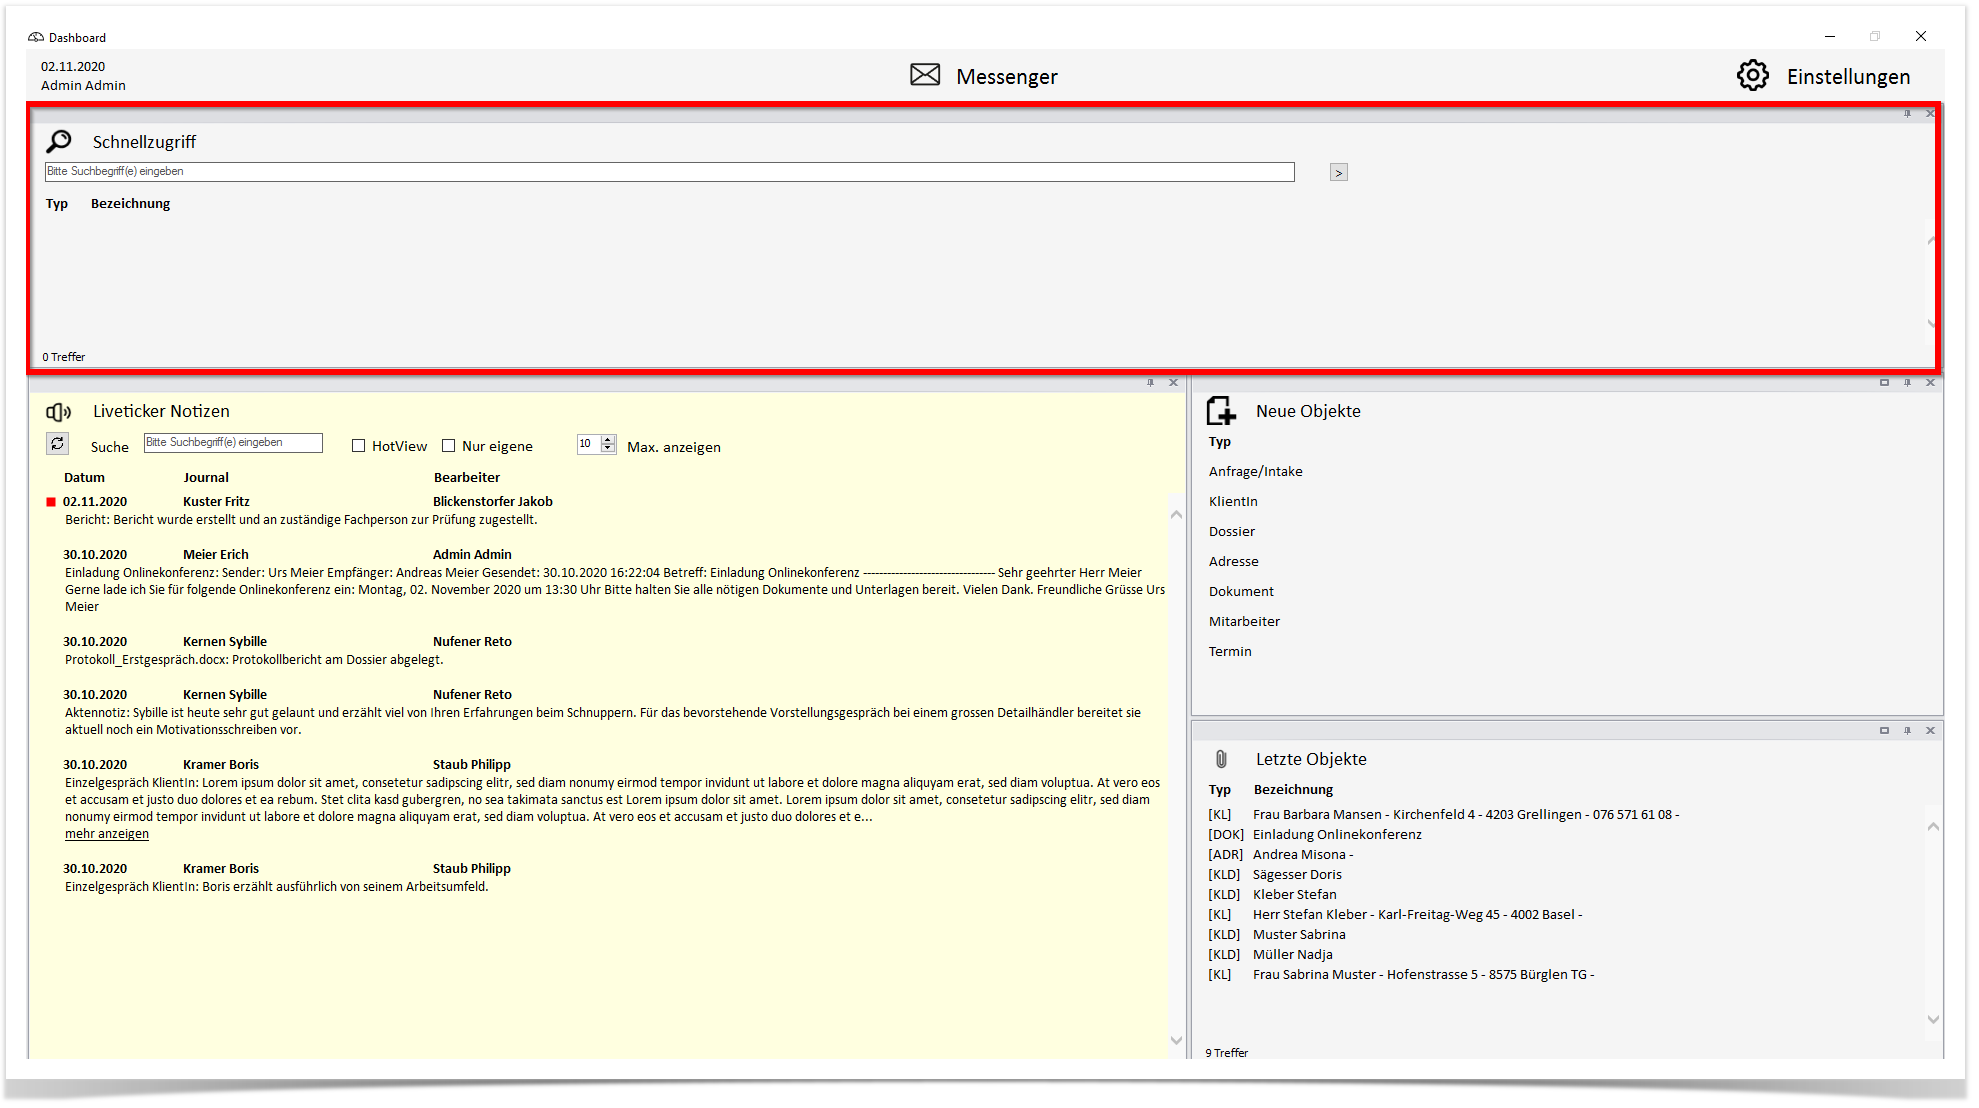Create new Adresse object
The image size is (1979, 1108).
point(1233,561)
